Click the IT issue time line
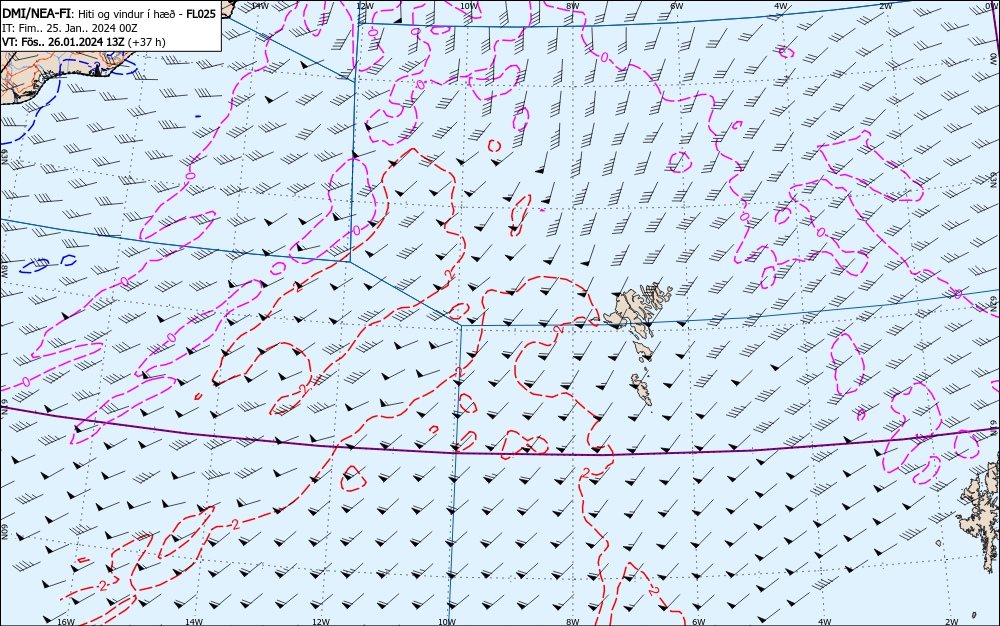Screen dimensions: 1000x626 click(x=70, y=28)
